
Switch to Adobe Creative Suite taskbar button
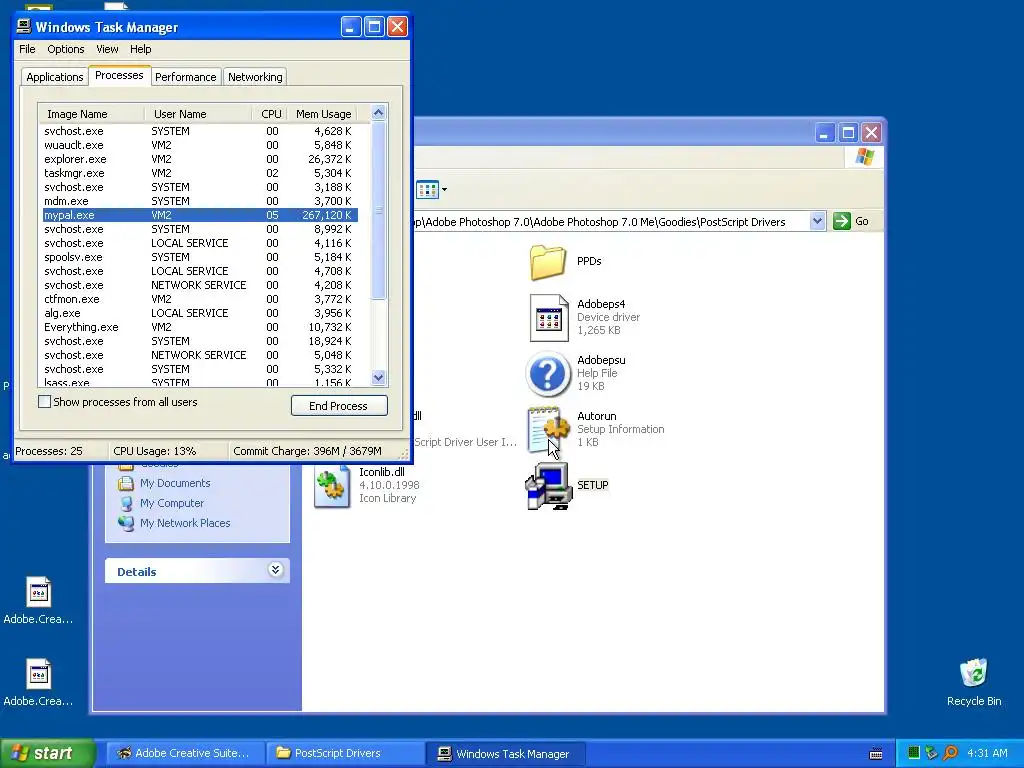coord(185,753)
